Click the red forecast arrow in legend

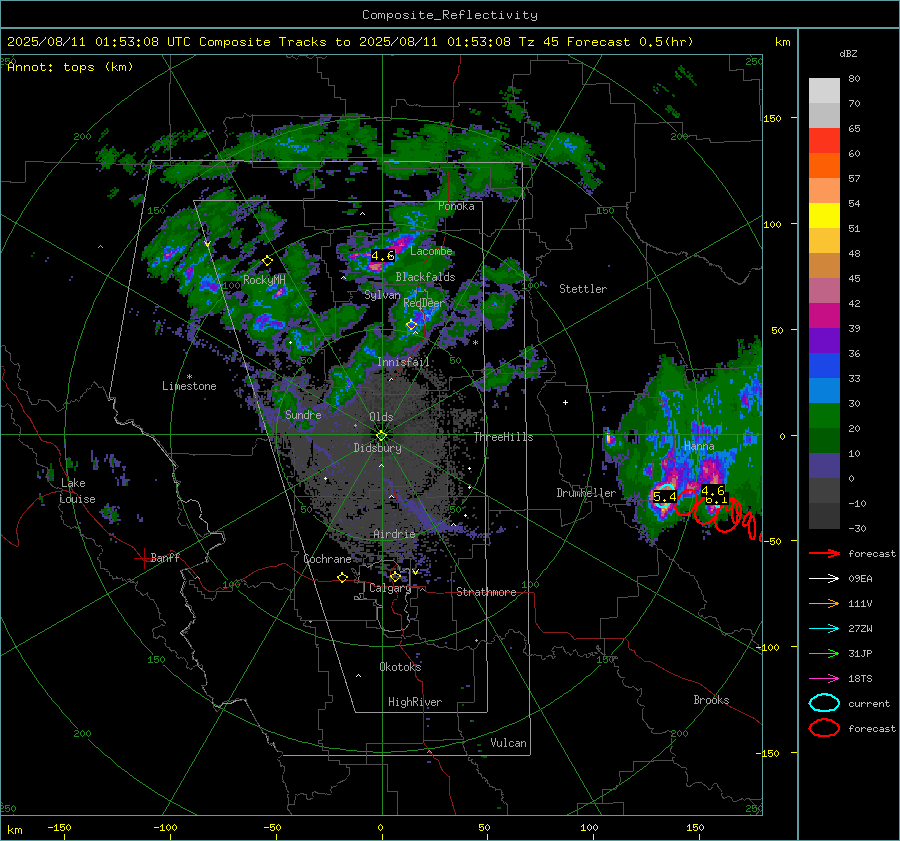(x=824, y=553)
